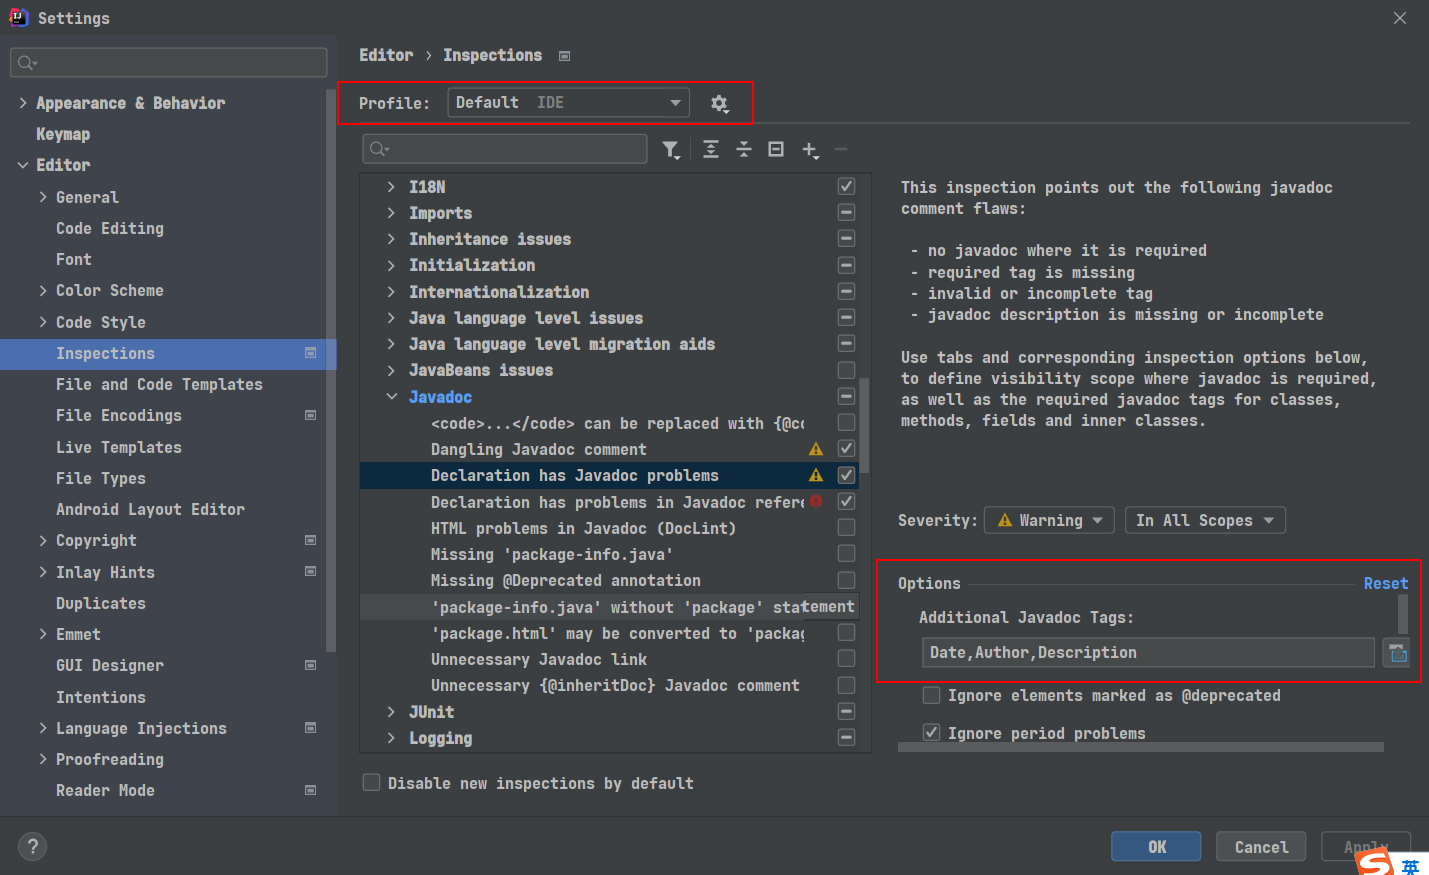
Task: Enable Missing @Deprecated annotation checkbox
Action: (x=846, y=580)
